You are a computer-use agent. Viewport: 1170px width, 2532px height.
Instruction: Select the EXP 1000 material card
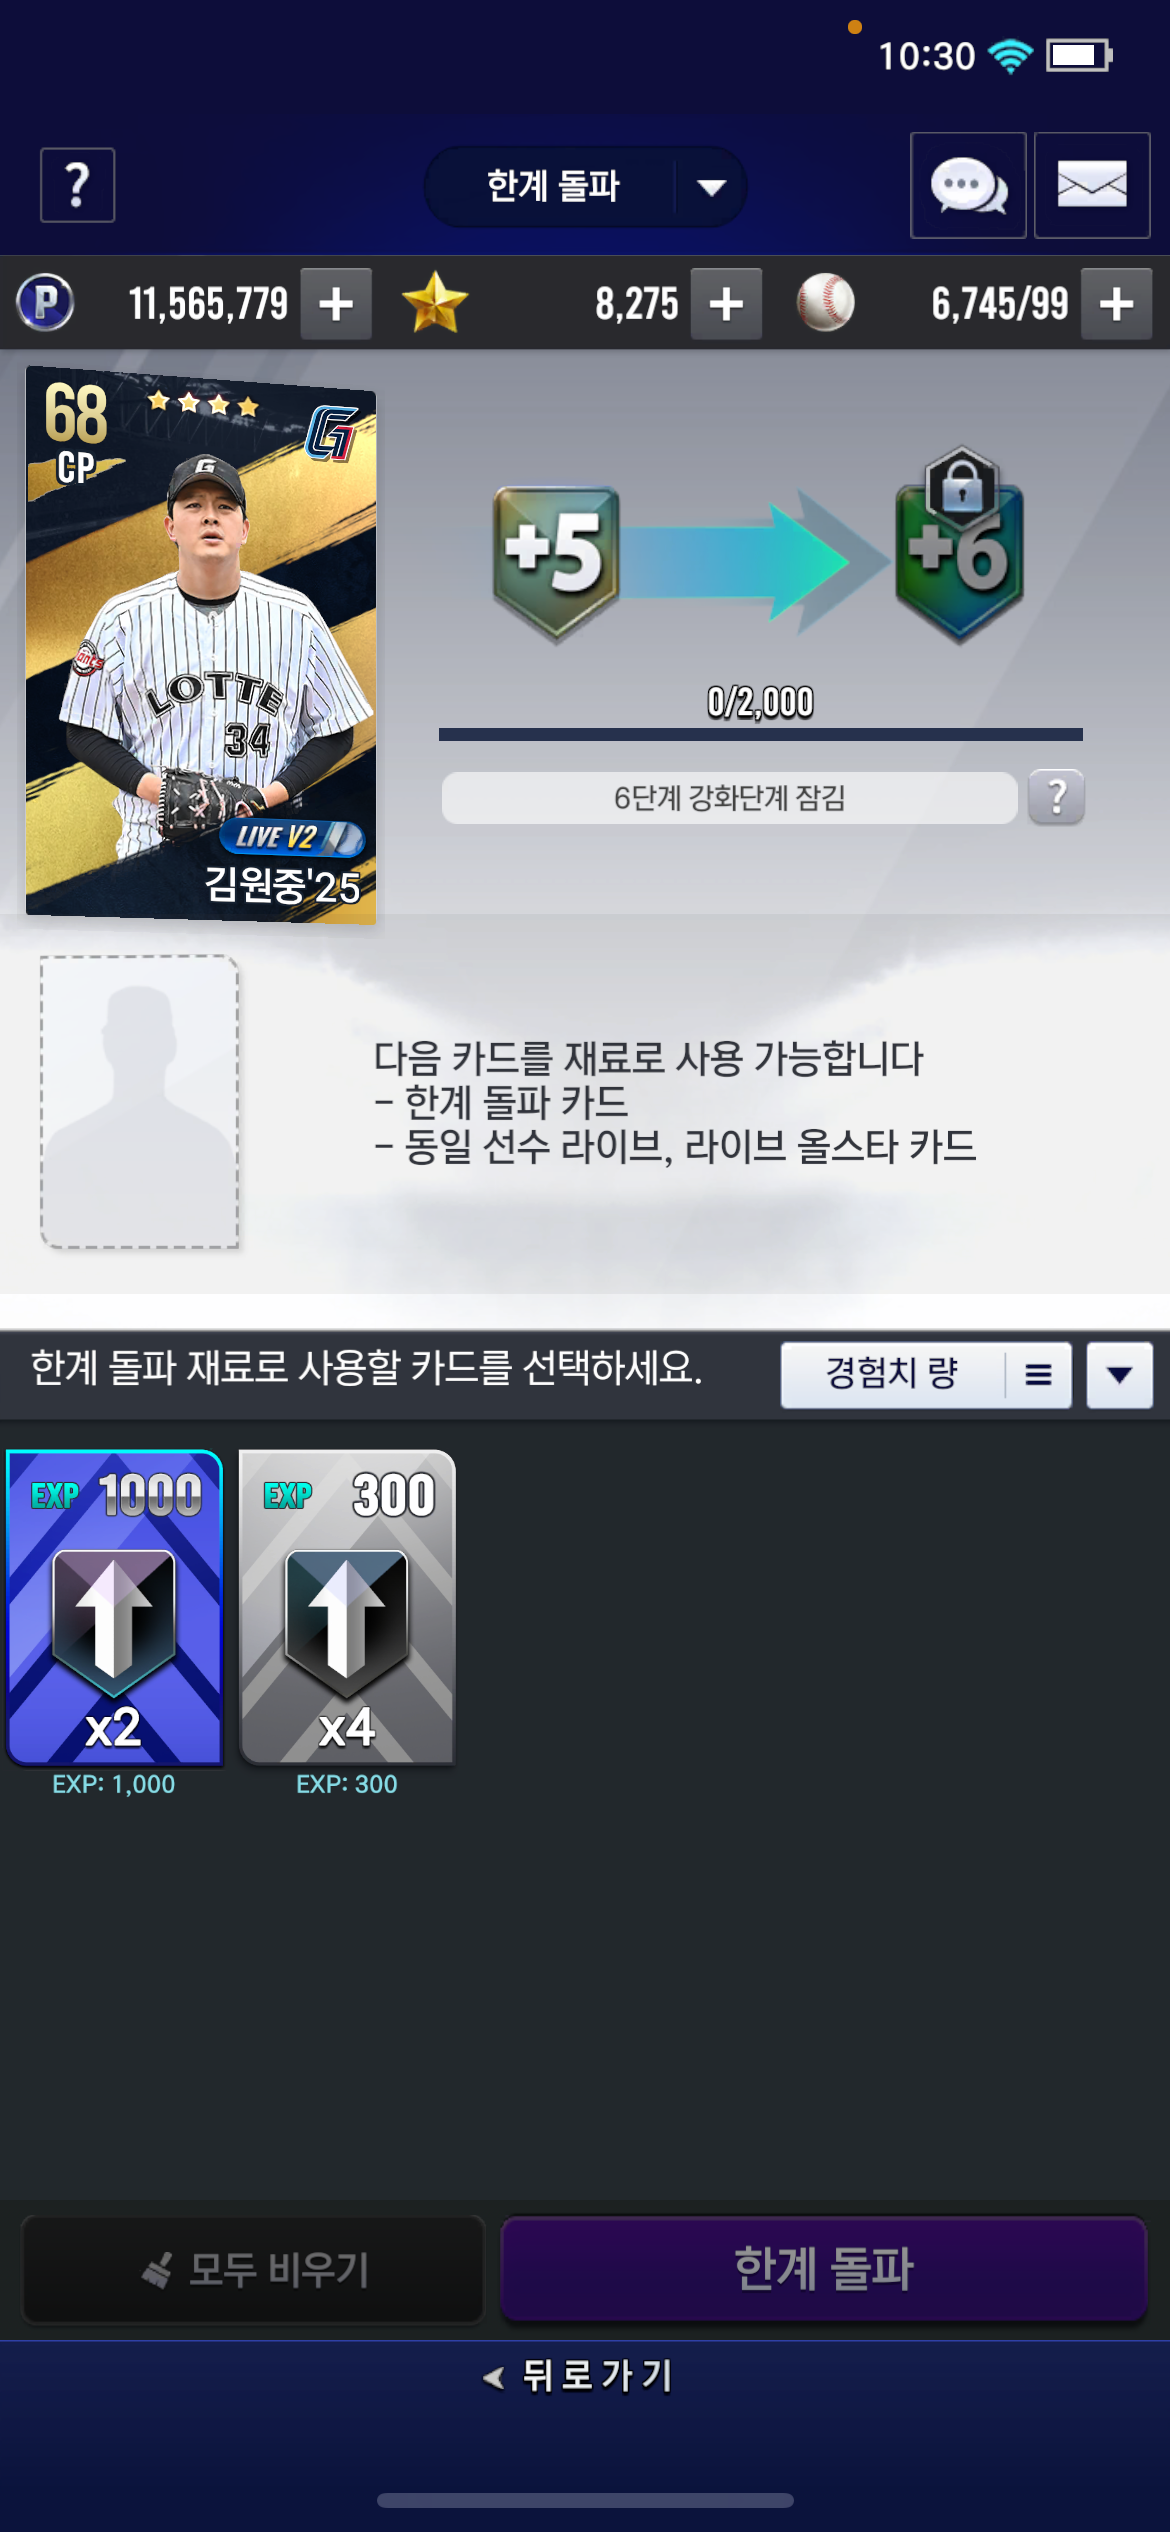[114, 1608]
